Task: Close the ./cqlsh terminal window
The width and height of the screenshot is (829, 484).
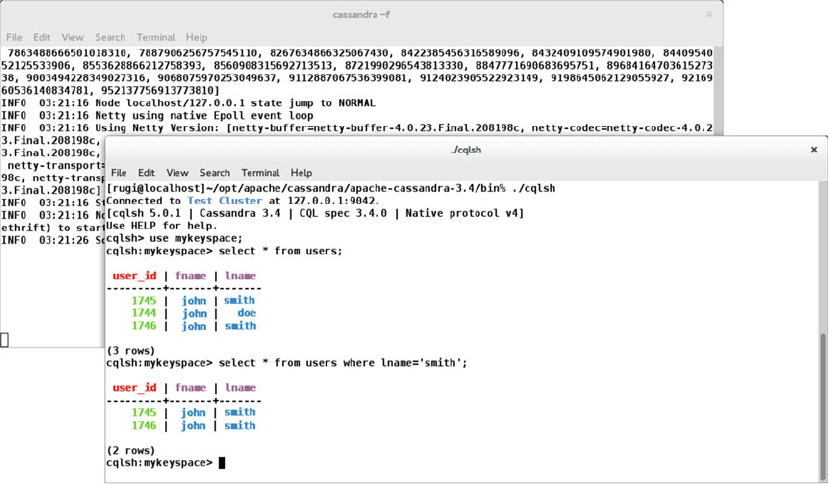Action: coord(814,150)
